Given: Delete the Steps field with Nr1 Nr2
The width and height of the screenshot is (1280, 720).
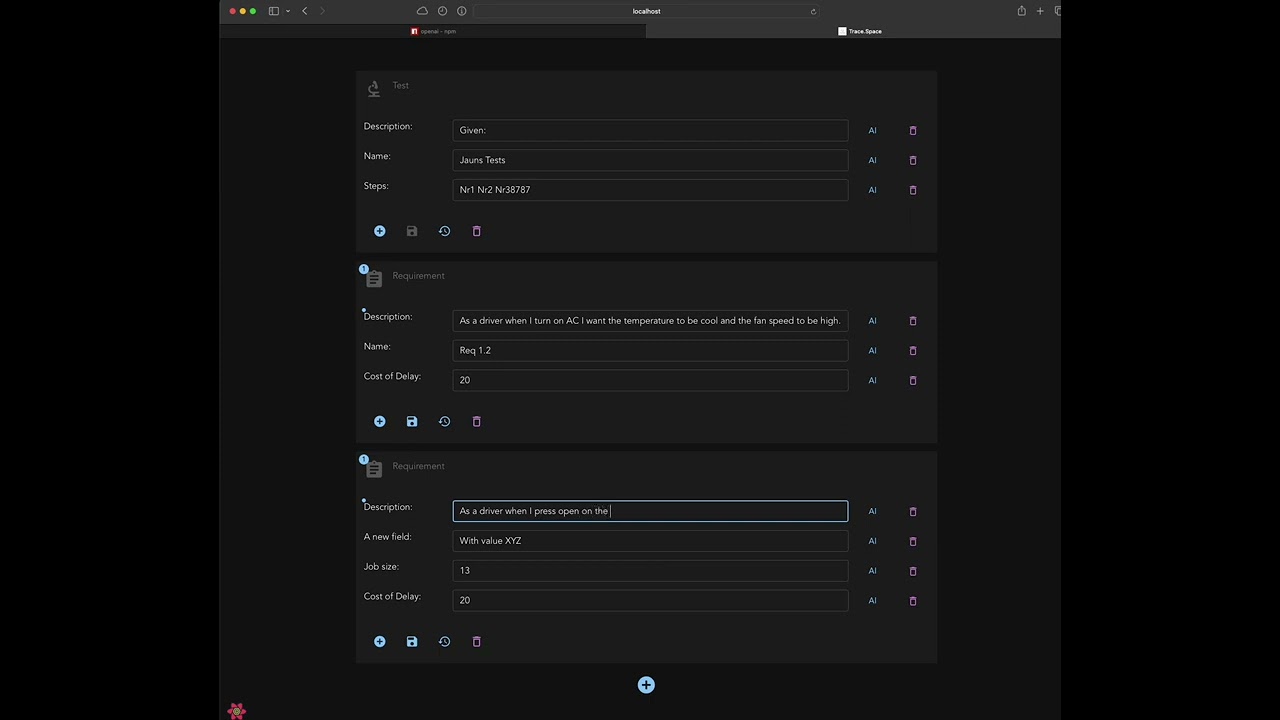Looking at the screenshot, I should pyautogui.click(x=913, y=190).
